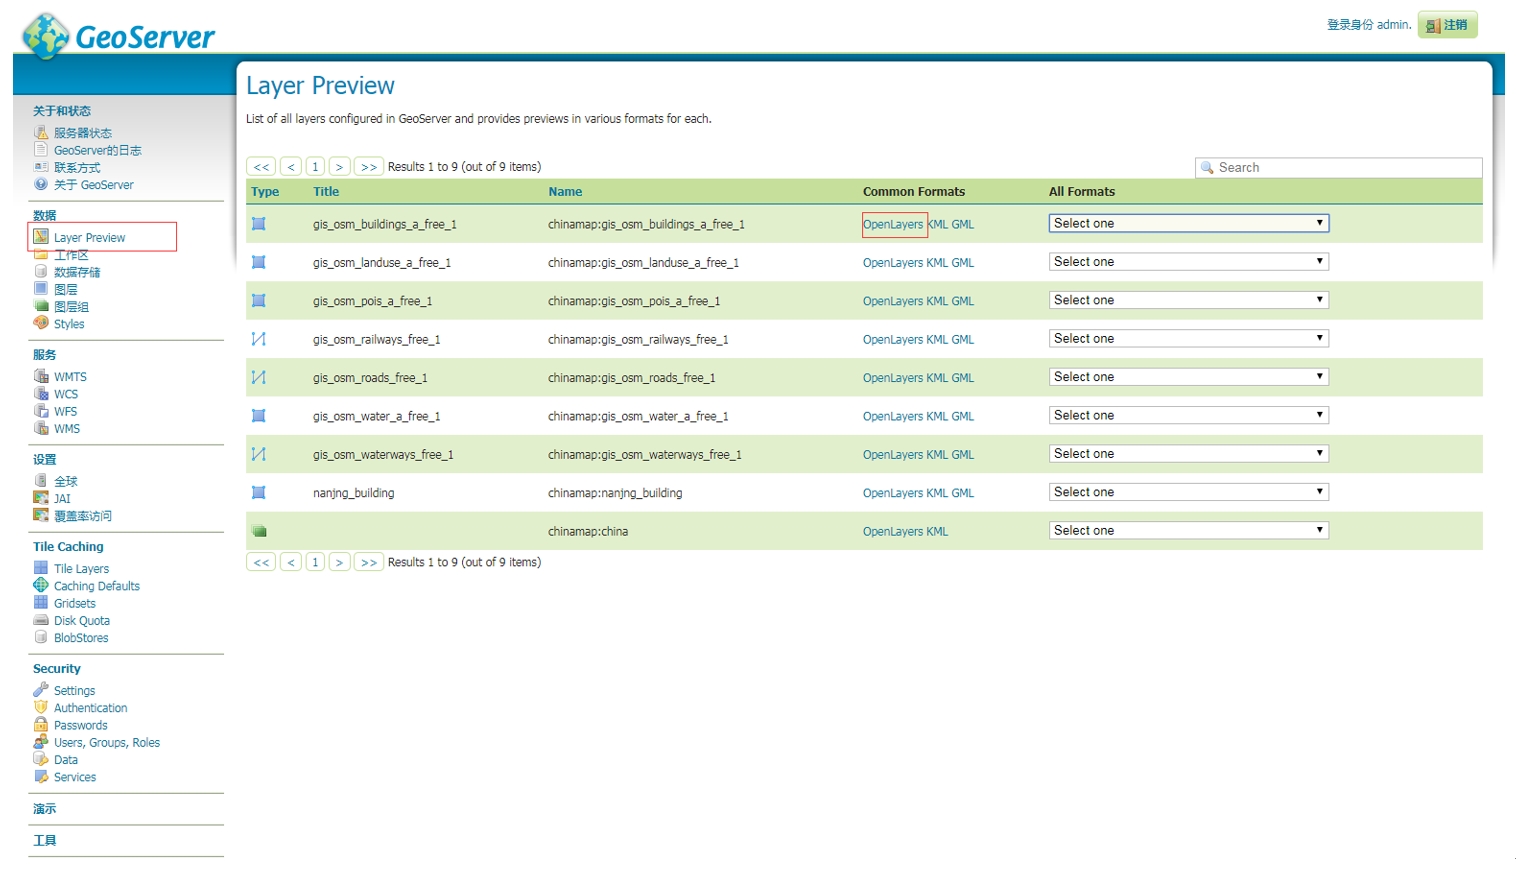Viewport: 1516px width, 872px height.
Task: Click the Passwords lock icon
Action: click(x=41, y=725)
